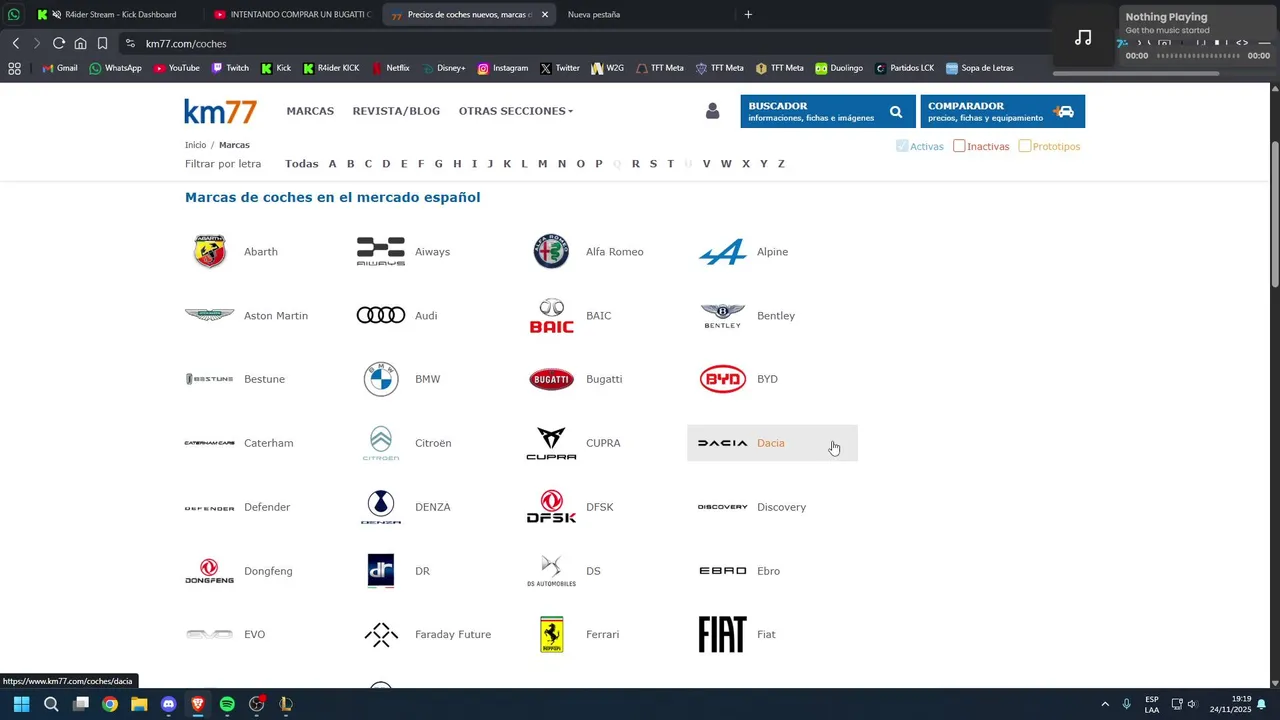Open the Dacia brand link
This screenshot has width=1280, height=720.
[x=772, y=443]
